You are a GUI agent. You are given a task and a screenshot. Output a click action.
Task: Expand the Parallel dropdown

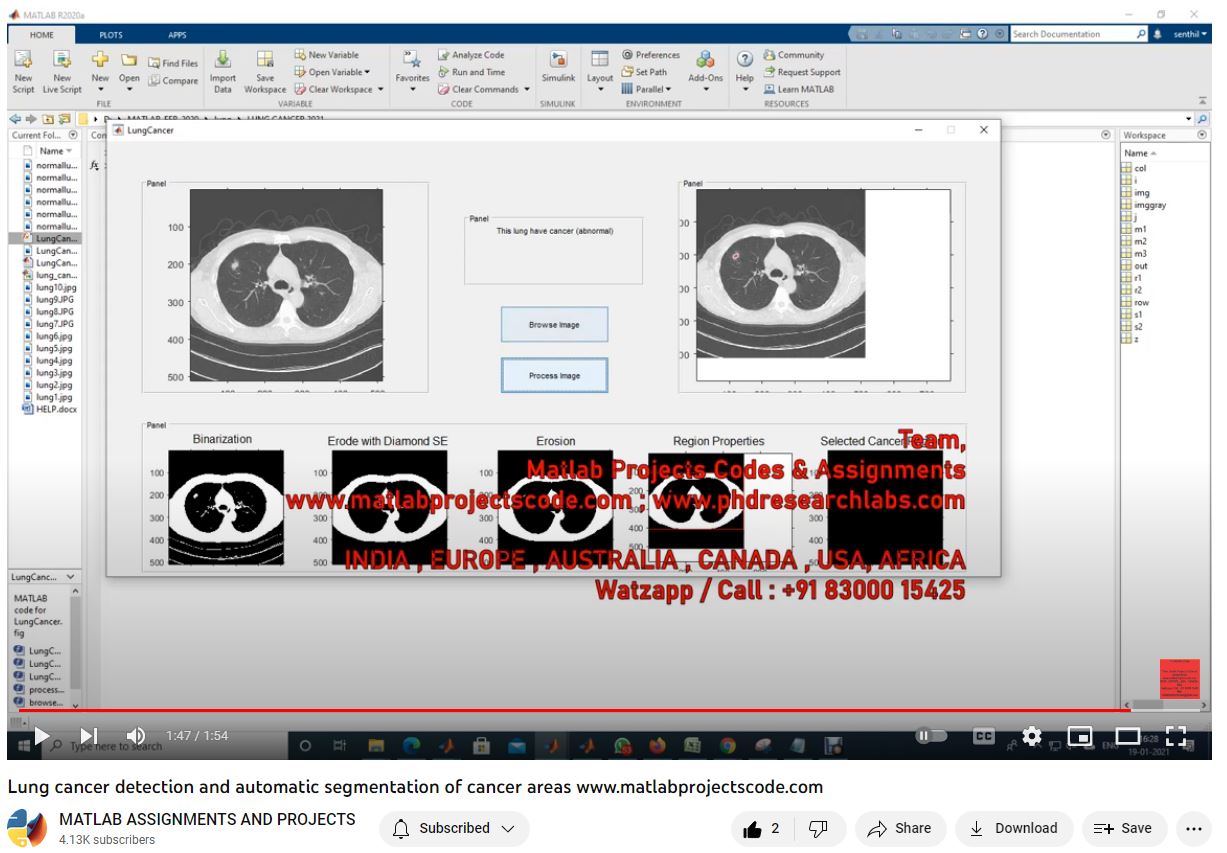pyautogui.click(x=668, y=89)
